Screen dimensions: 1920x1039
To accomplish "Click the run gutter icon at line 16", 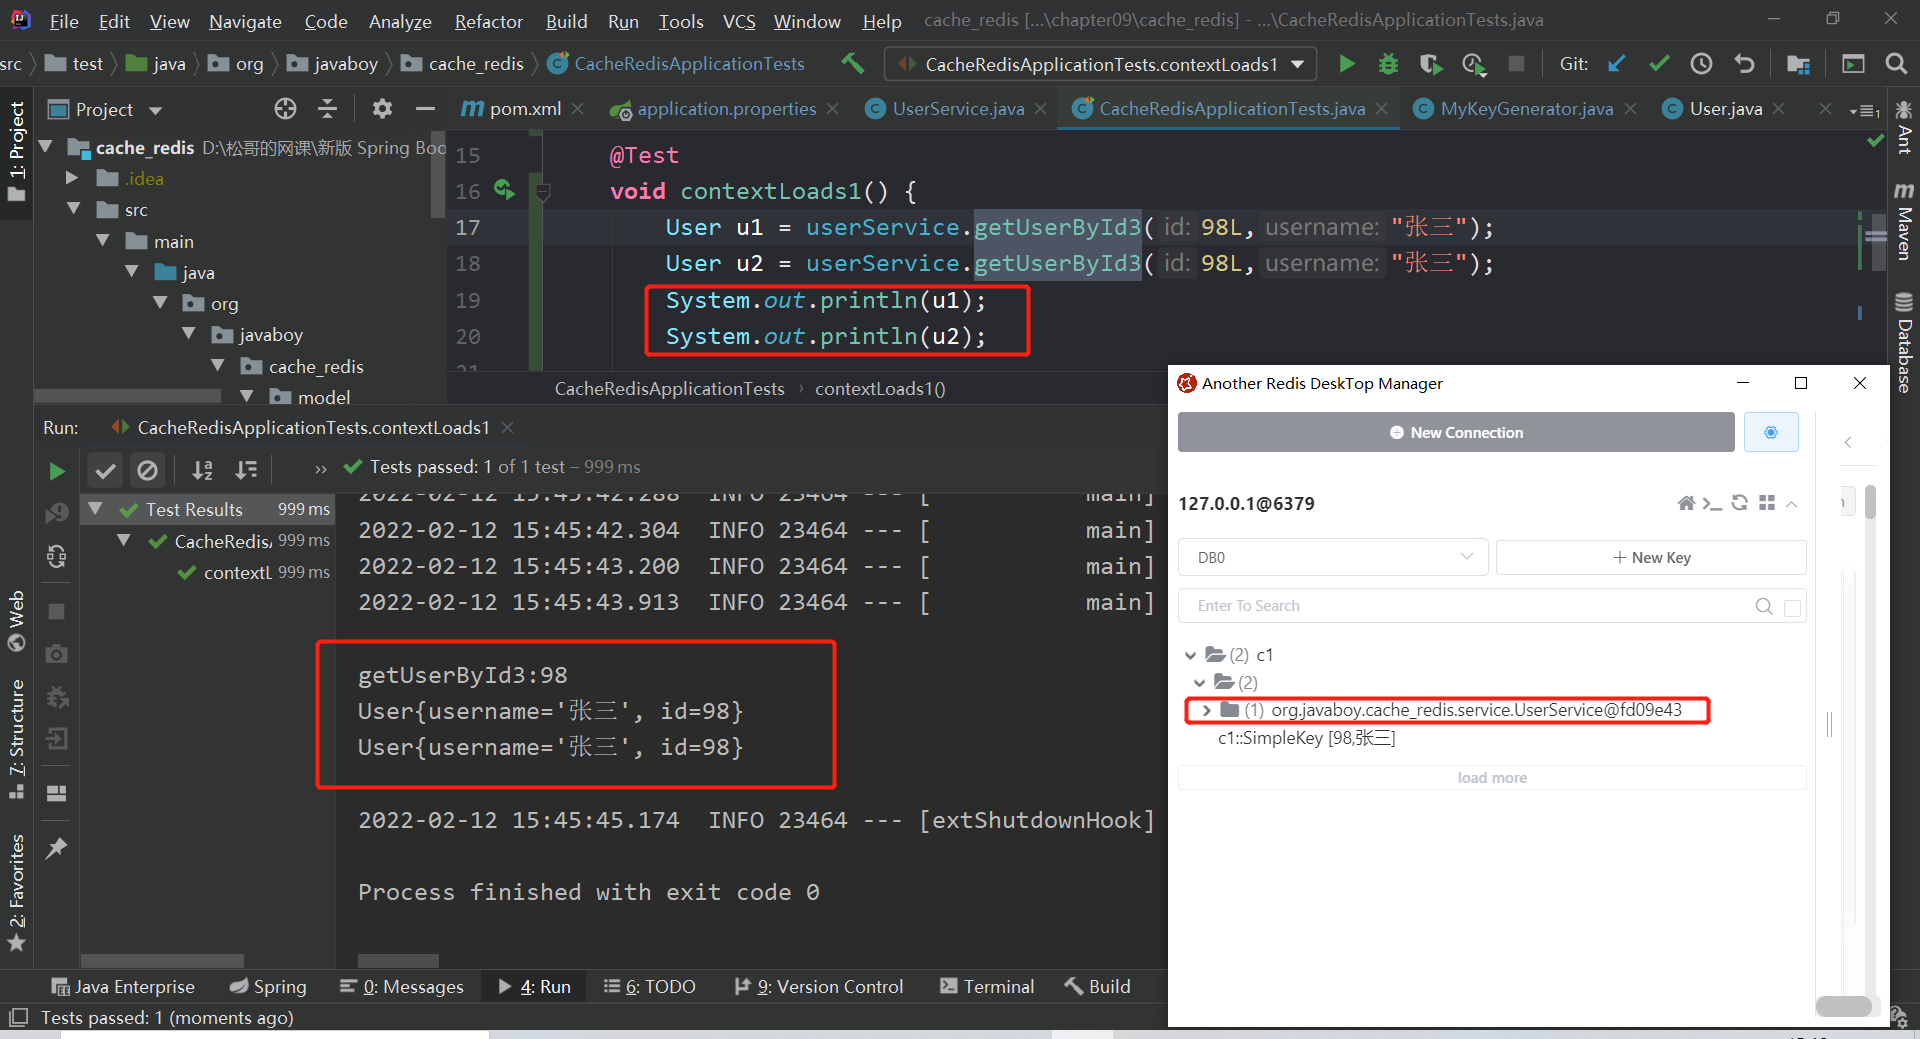I will pyautogui.click(x=504, y=189).
